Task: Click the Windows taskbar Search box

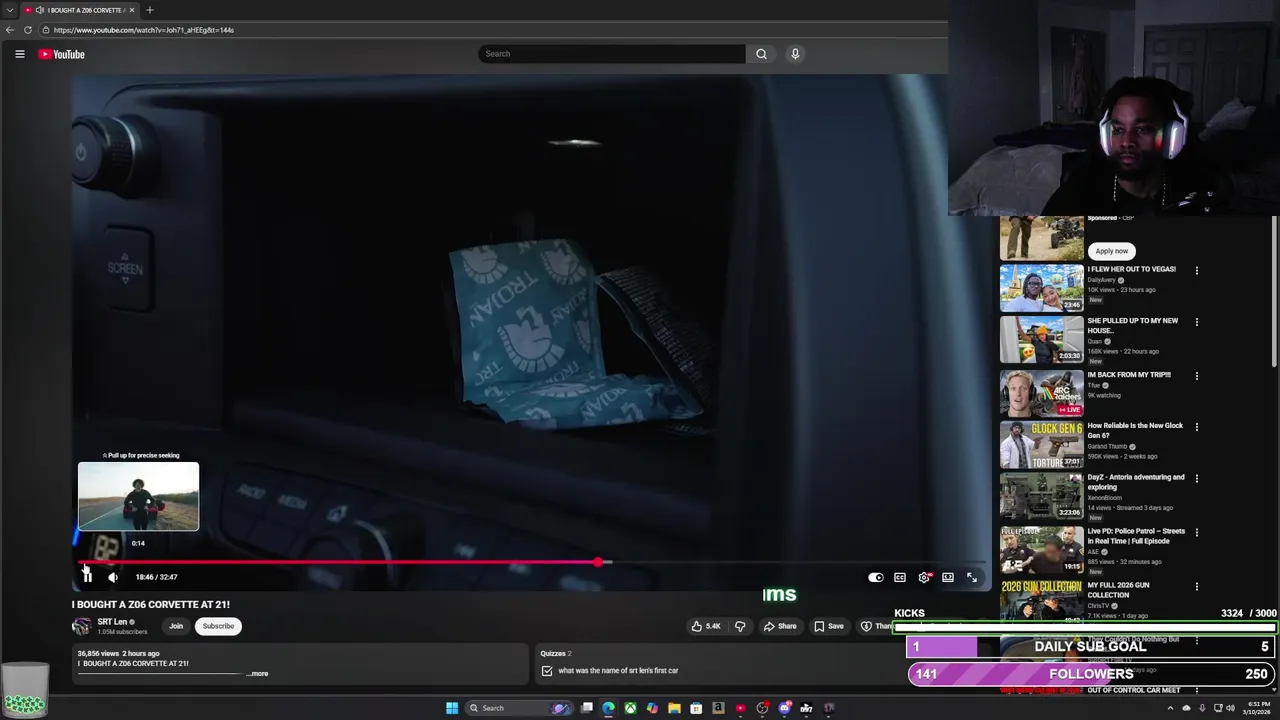Action: click(518, 708)
